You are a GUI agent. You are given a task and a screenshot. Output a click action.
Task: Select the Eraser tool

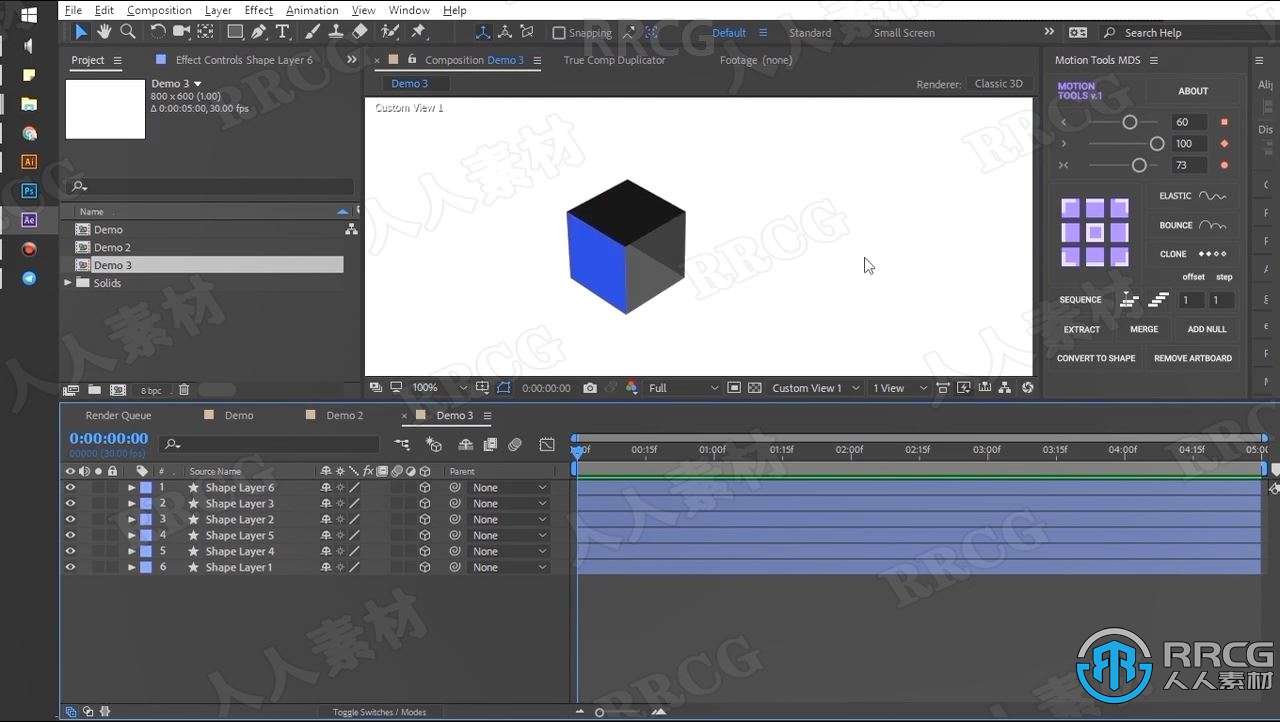360,32
